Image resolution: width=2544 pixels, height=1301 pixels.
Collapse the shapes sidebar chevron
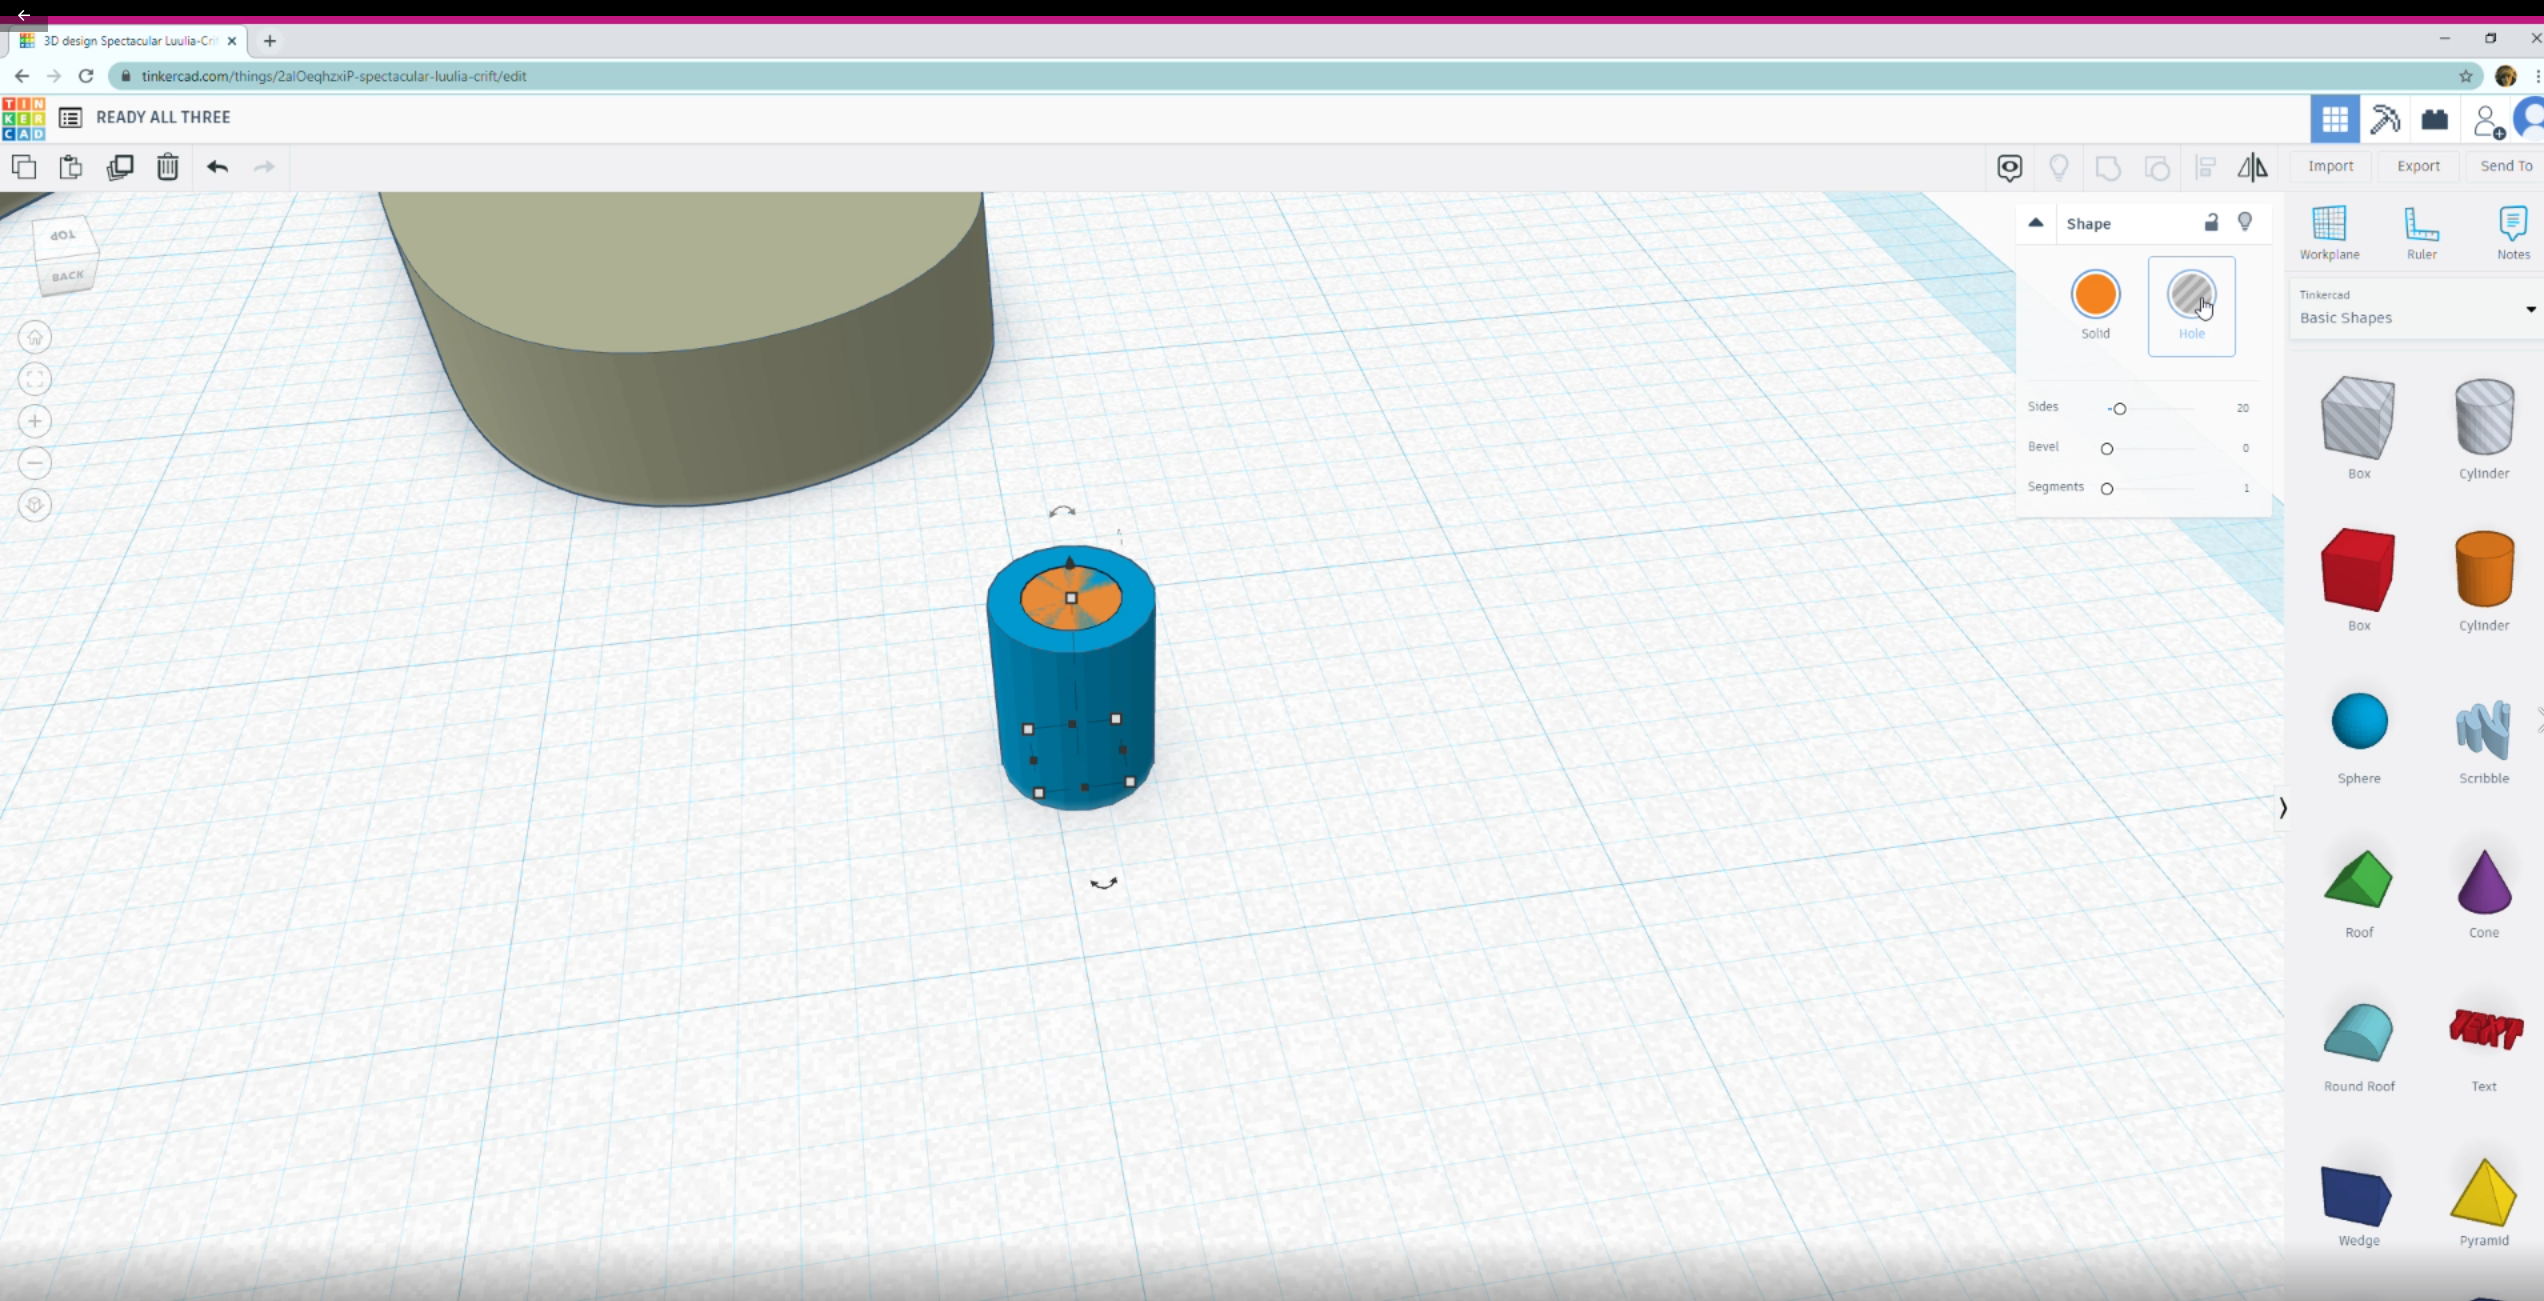pyautogui.click(x=2282, y=808)
